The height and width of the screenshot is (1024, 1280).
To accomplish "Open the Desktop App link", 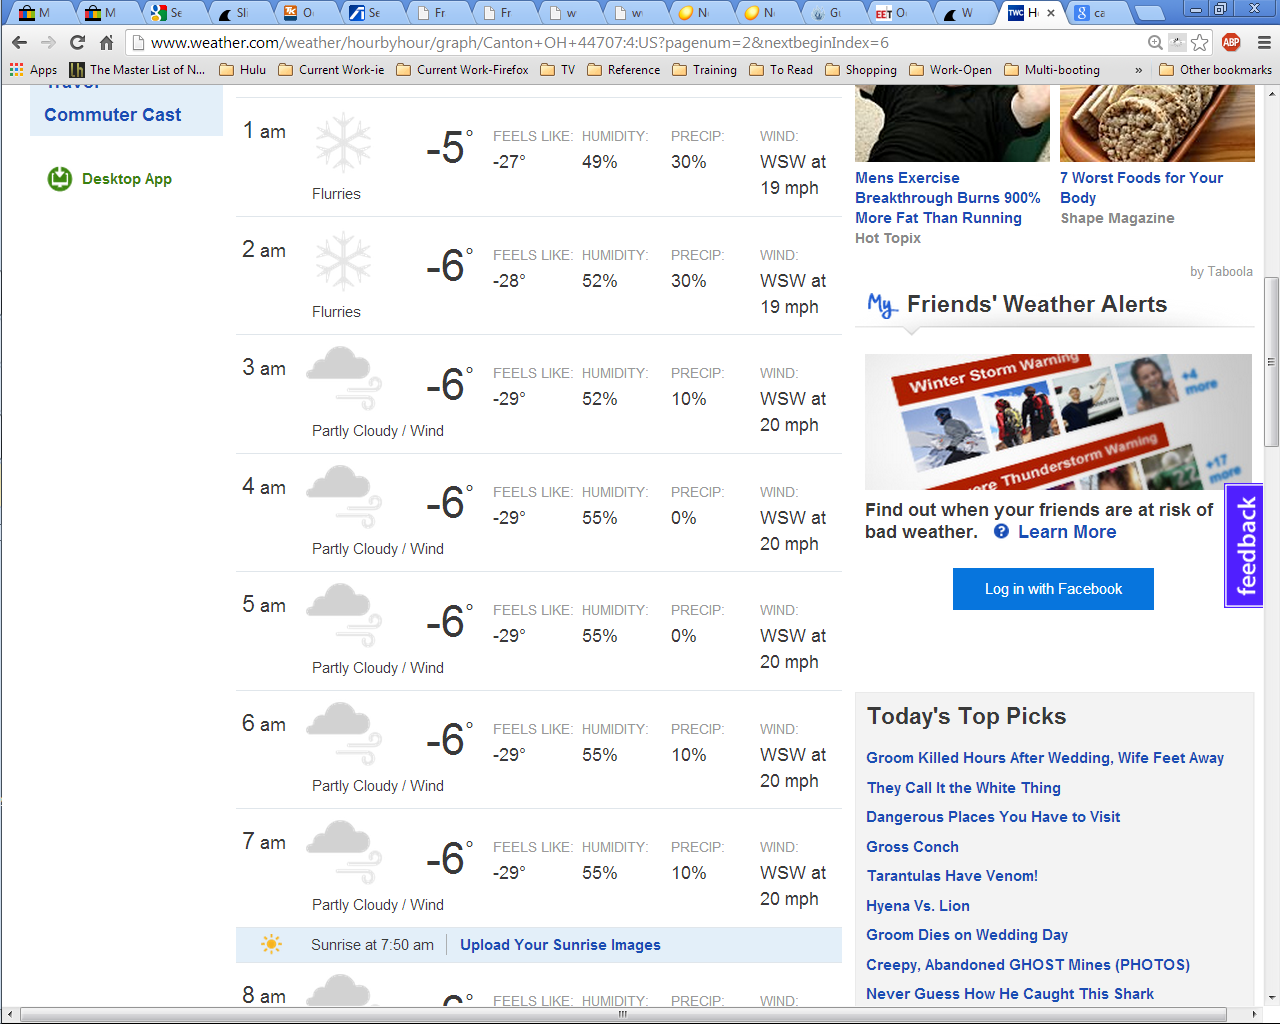I will [127, 179].
